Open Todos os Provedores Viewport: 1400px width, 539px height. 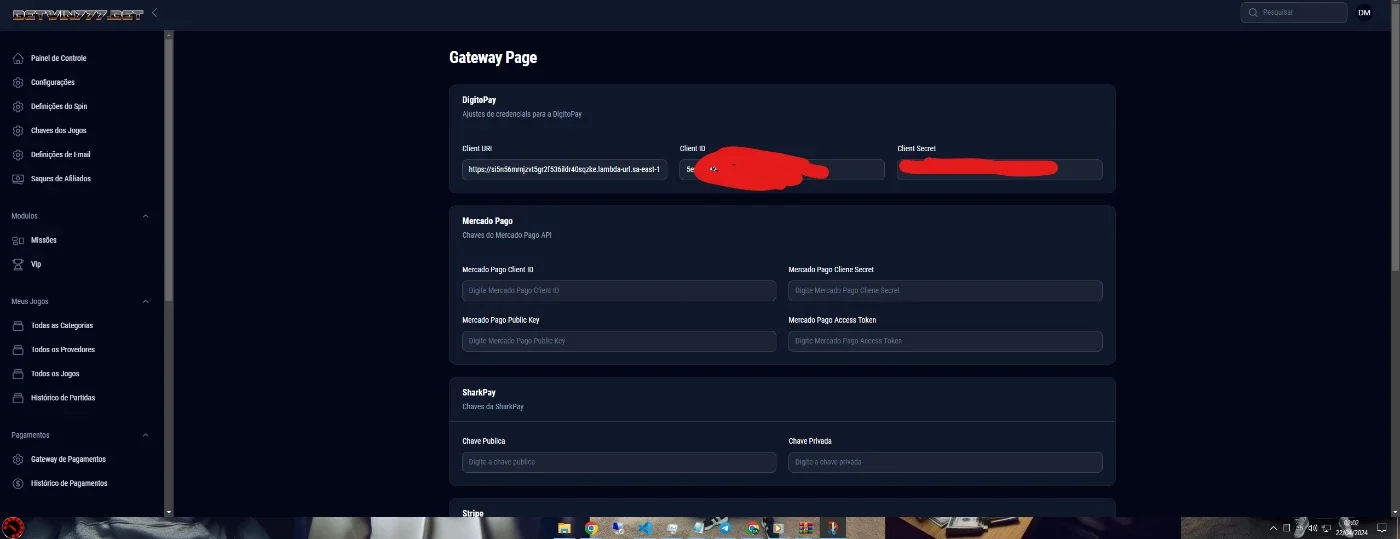[x=63, y=349]
